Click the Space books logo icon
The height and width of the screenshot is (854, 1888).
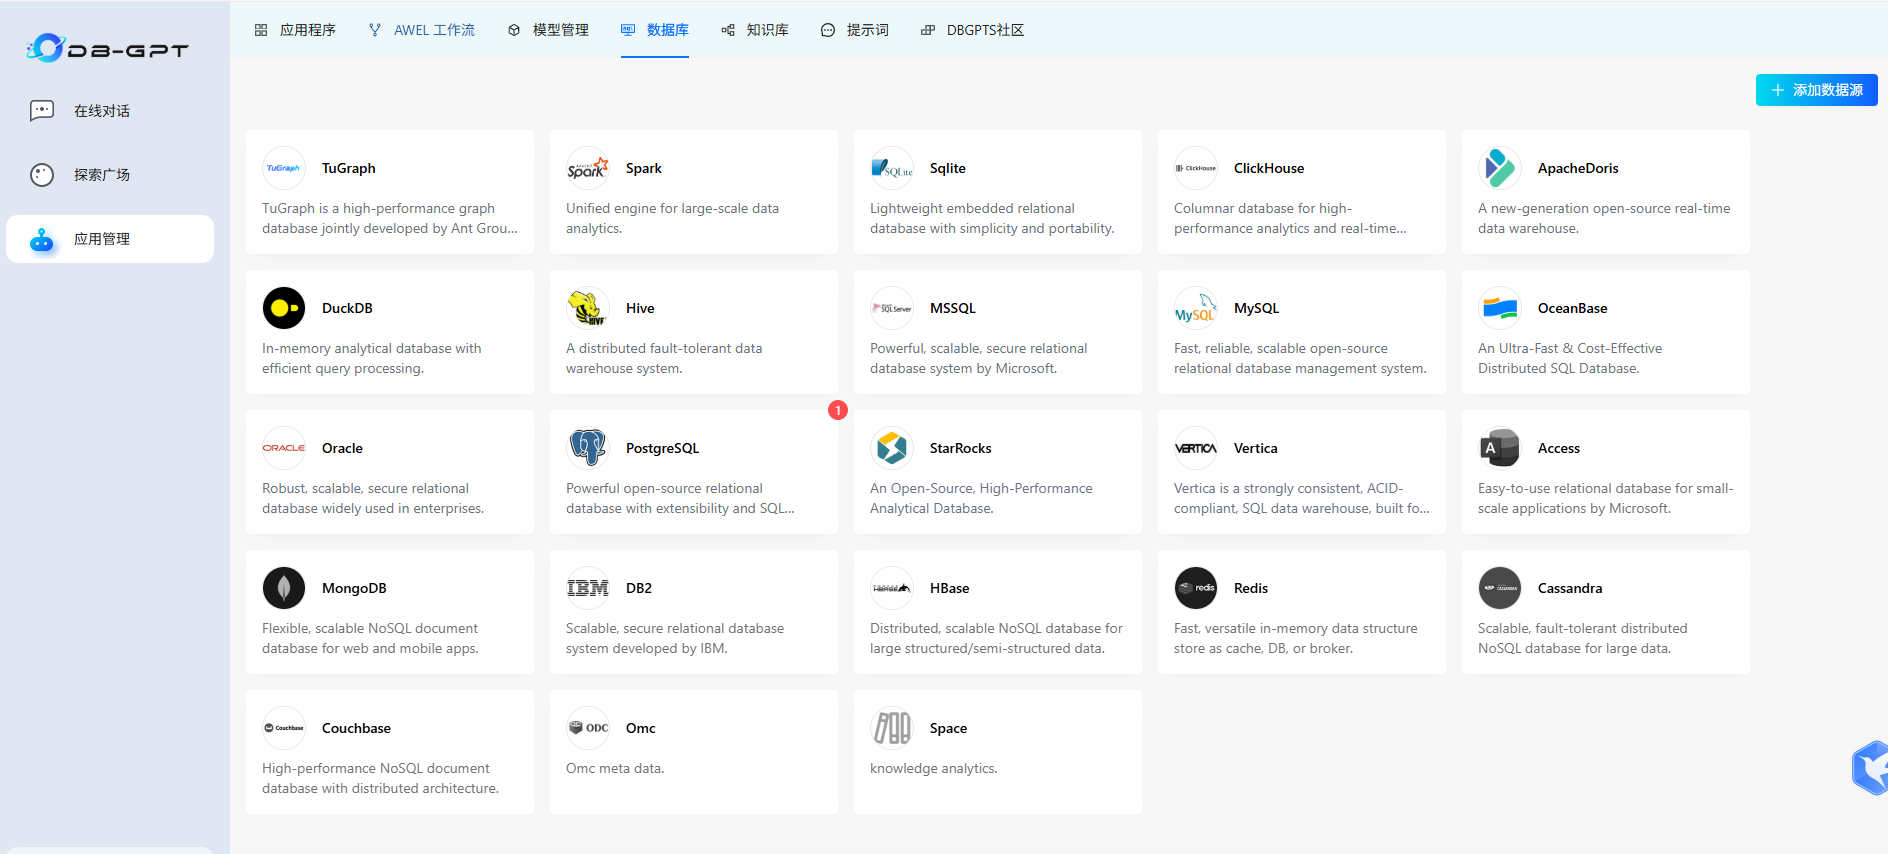pos(892,728)
